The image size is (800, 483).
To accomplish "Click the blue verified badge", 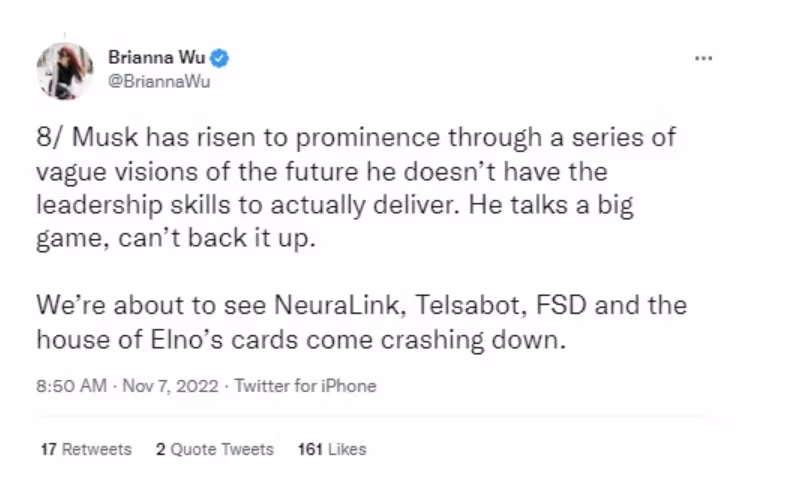I will (221, 59).
